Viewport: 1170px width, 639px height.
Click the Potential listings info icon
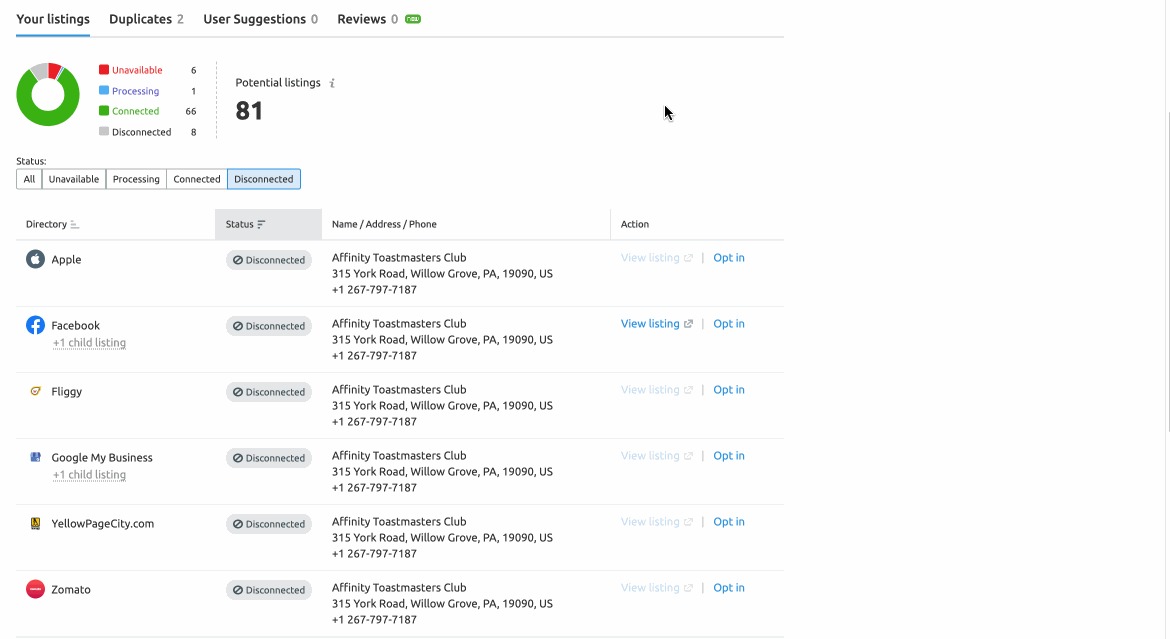pyautogui.click(x=332, y=83)
